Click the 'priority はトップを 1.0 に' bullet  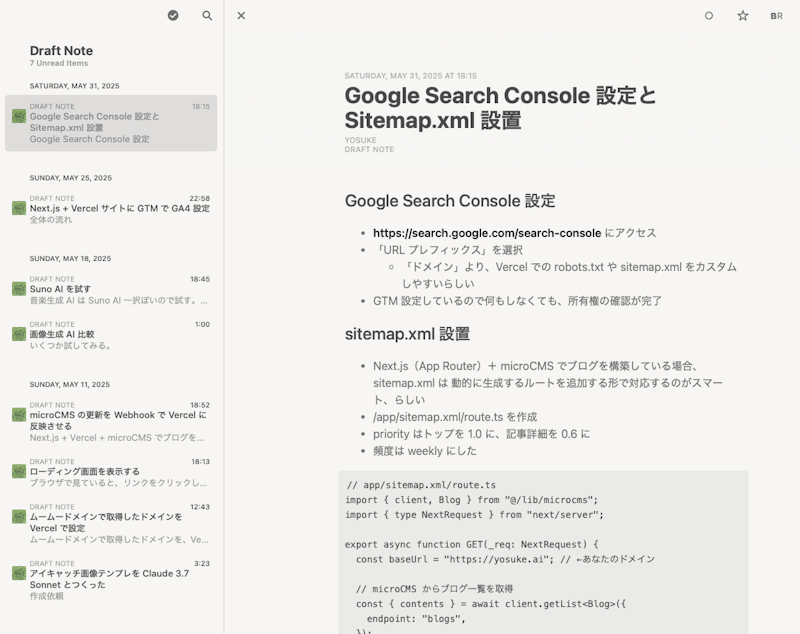pos(482,434)
